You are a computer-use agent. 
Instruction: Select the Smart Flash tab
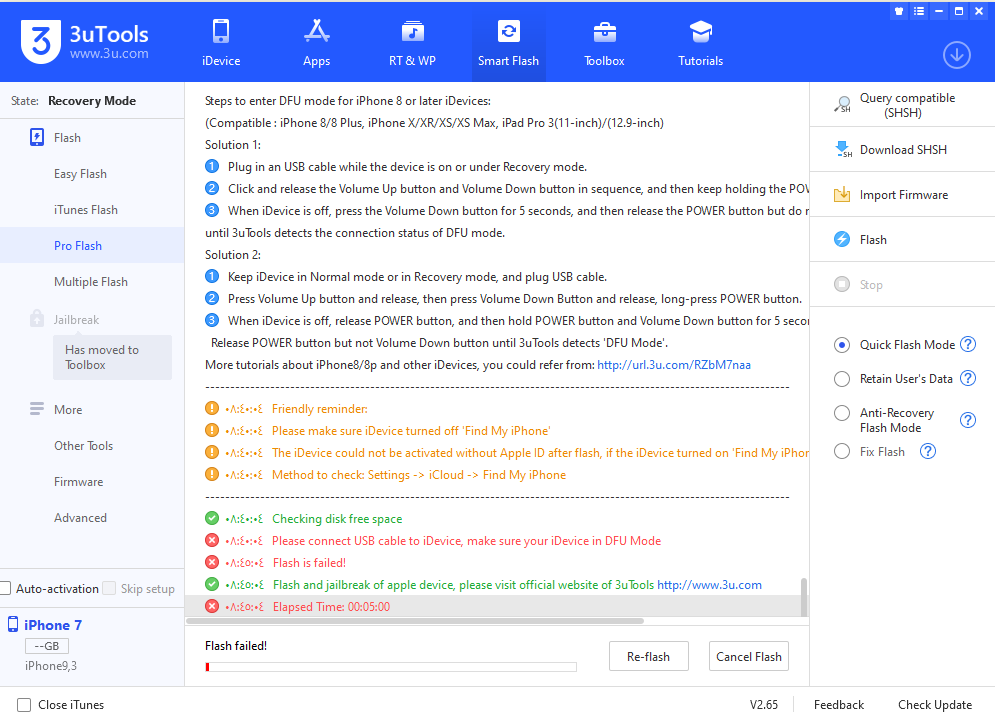(508, 43)
